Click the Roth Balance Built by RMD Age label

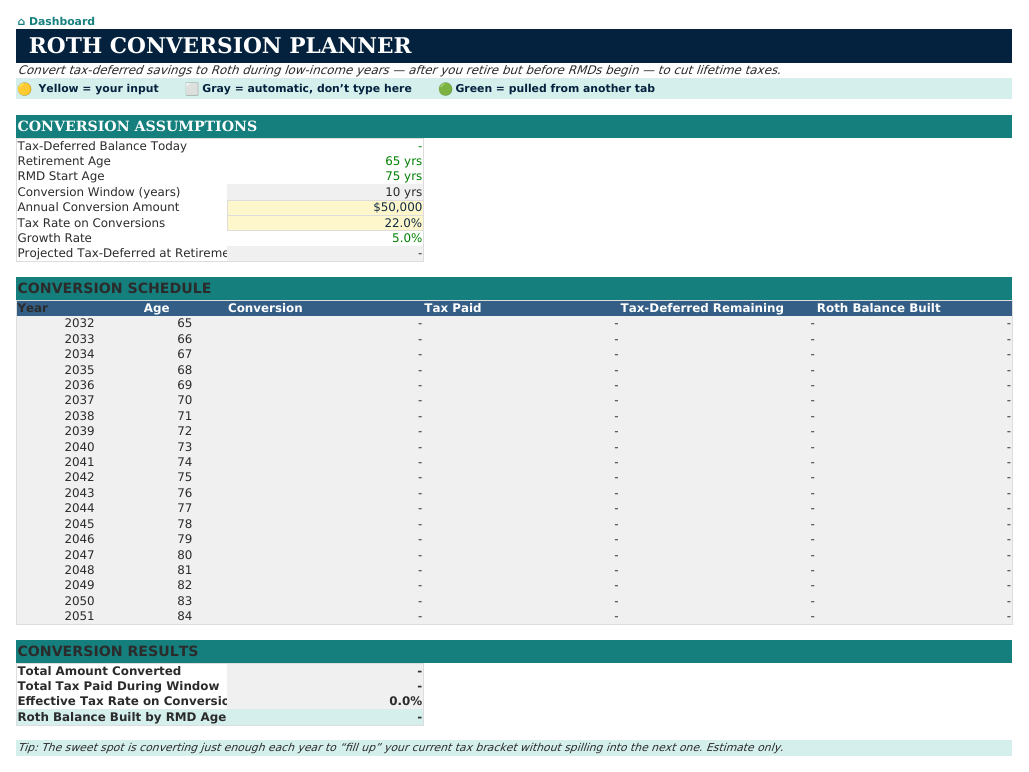122,718
